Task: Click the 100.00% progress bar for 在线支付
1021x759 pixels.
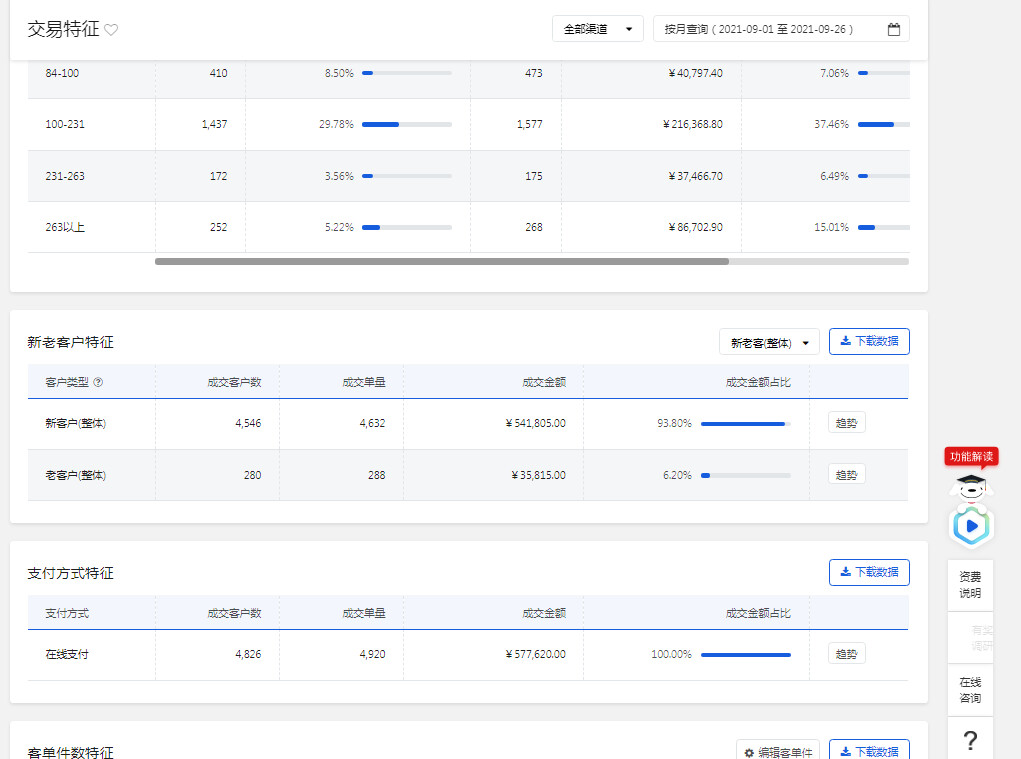Action: 746,655
